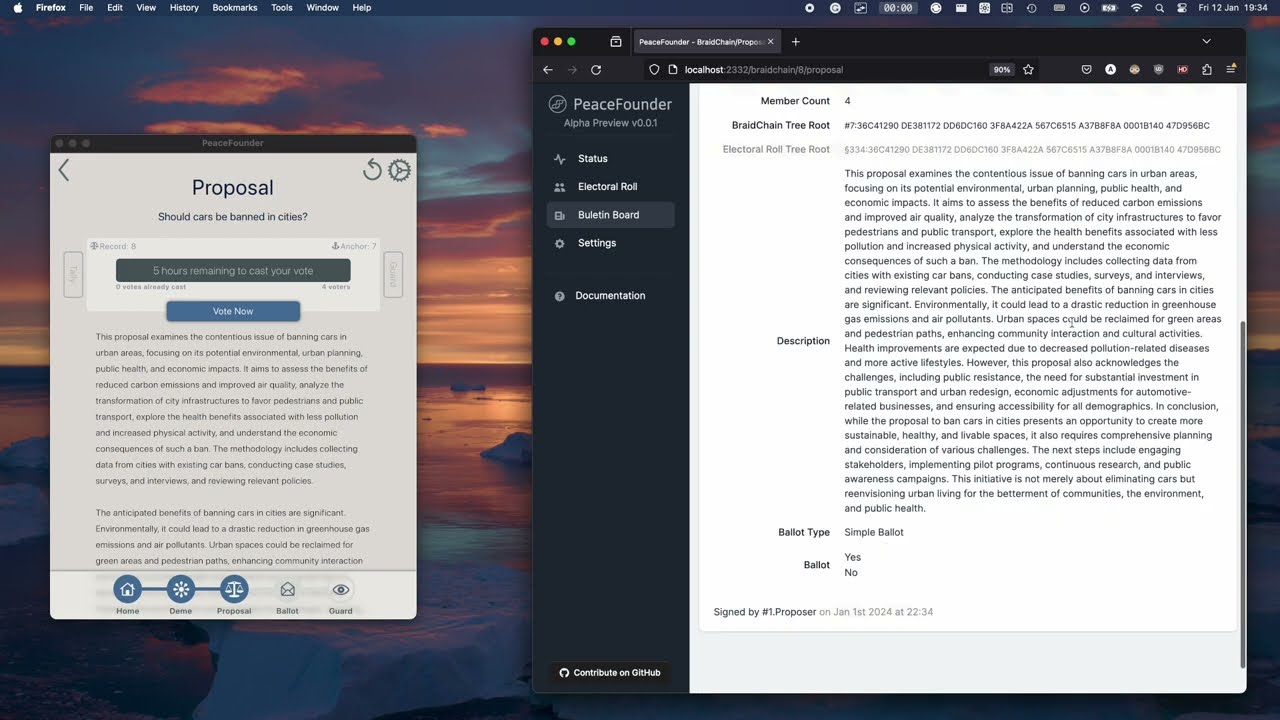Screen dimensions: 1280x720
Task: Open Status in the PeaceFounder sidebar
Action: tap(611, 159)
